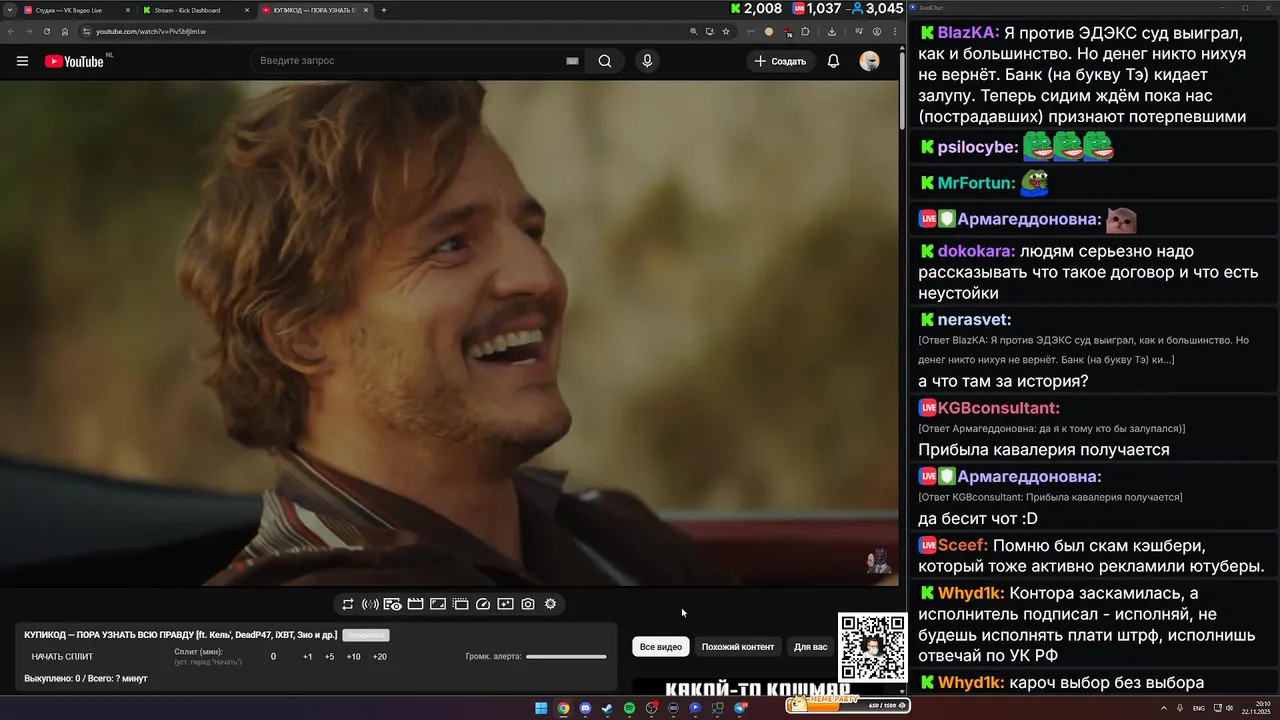Go back in browser history

click(x=11, y=31)
